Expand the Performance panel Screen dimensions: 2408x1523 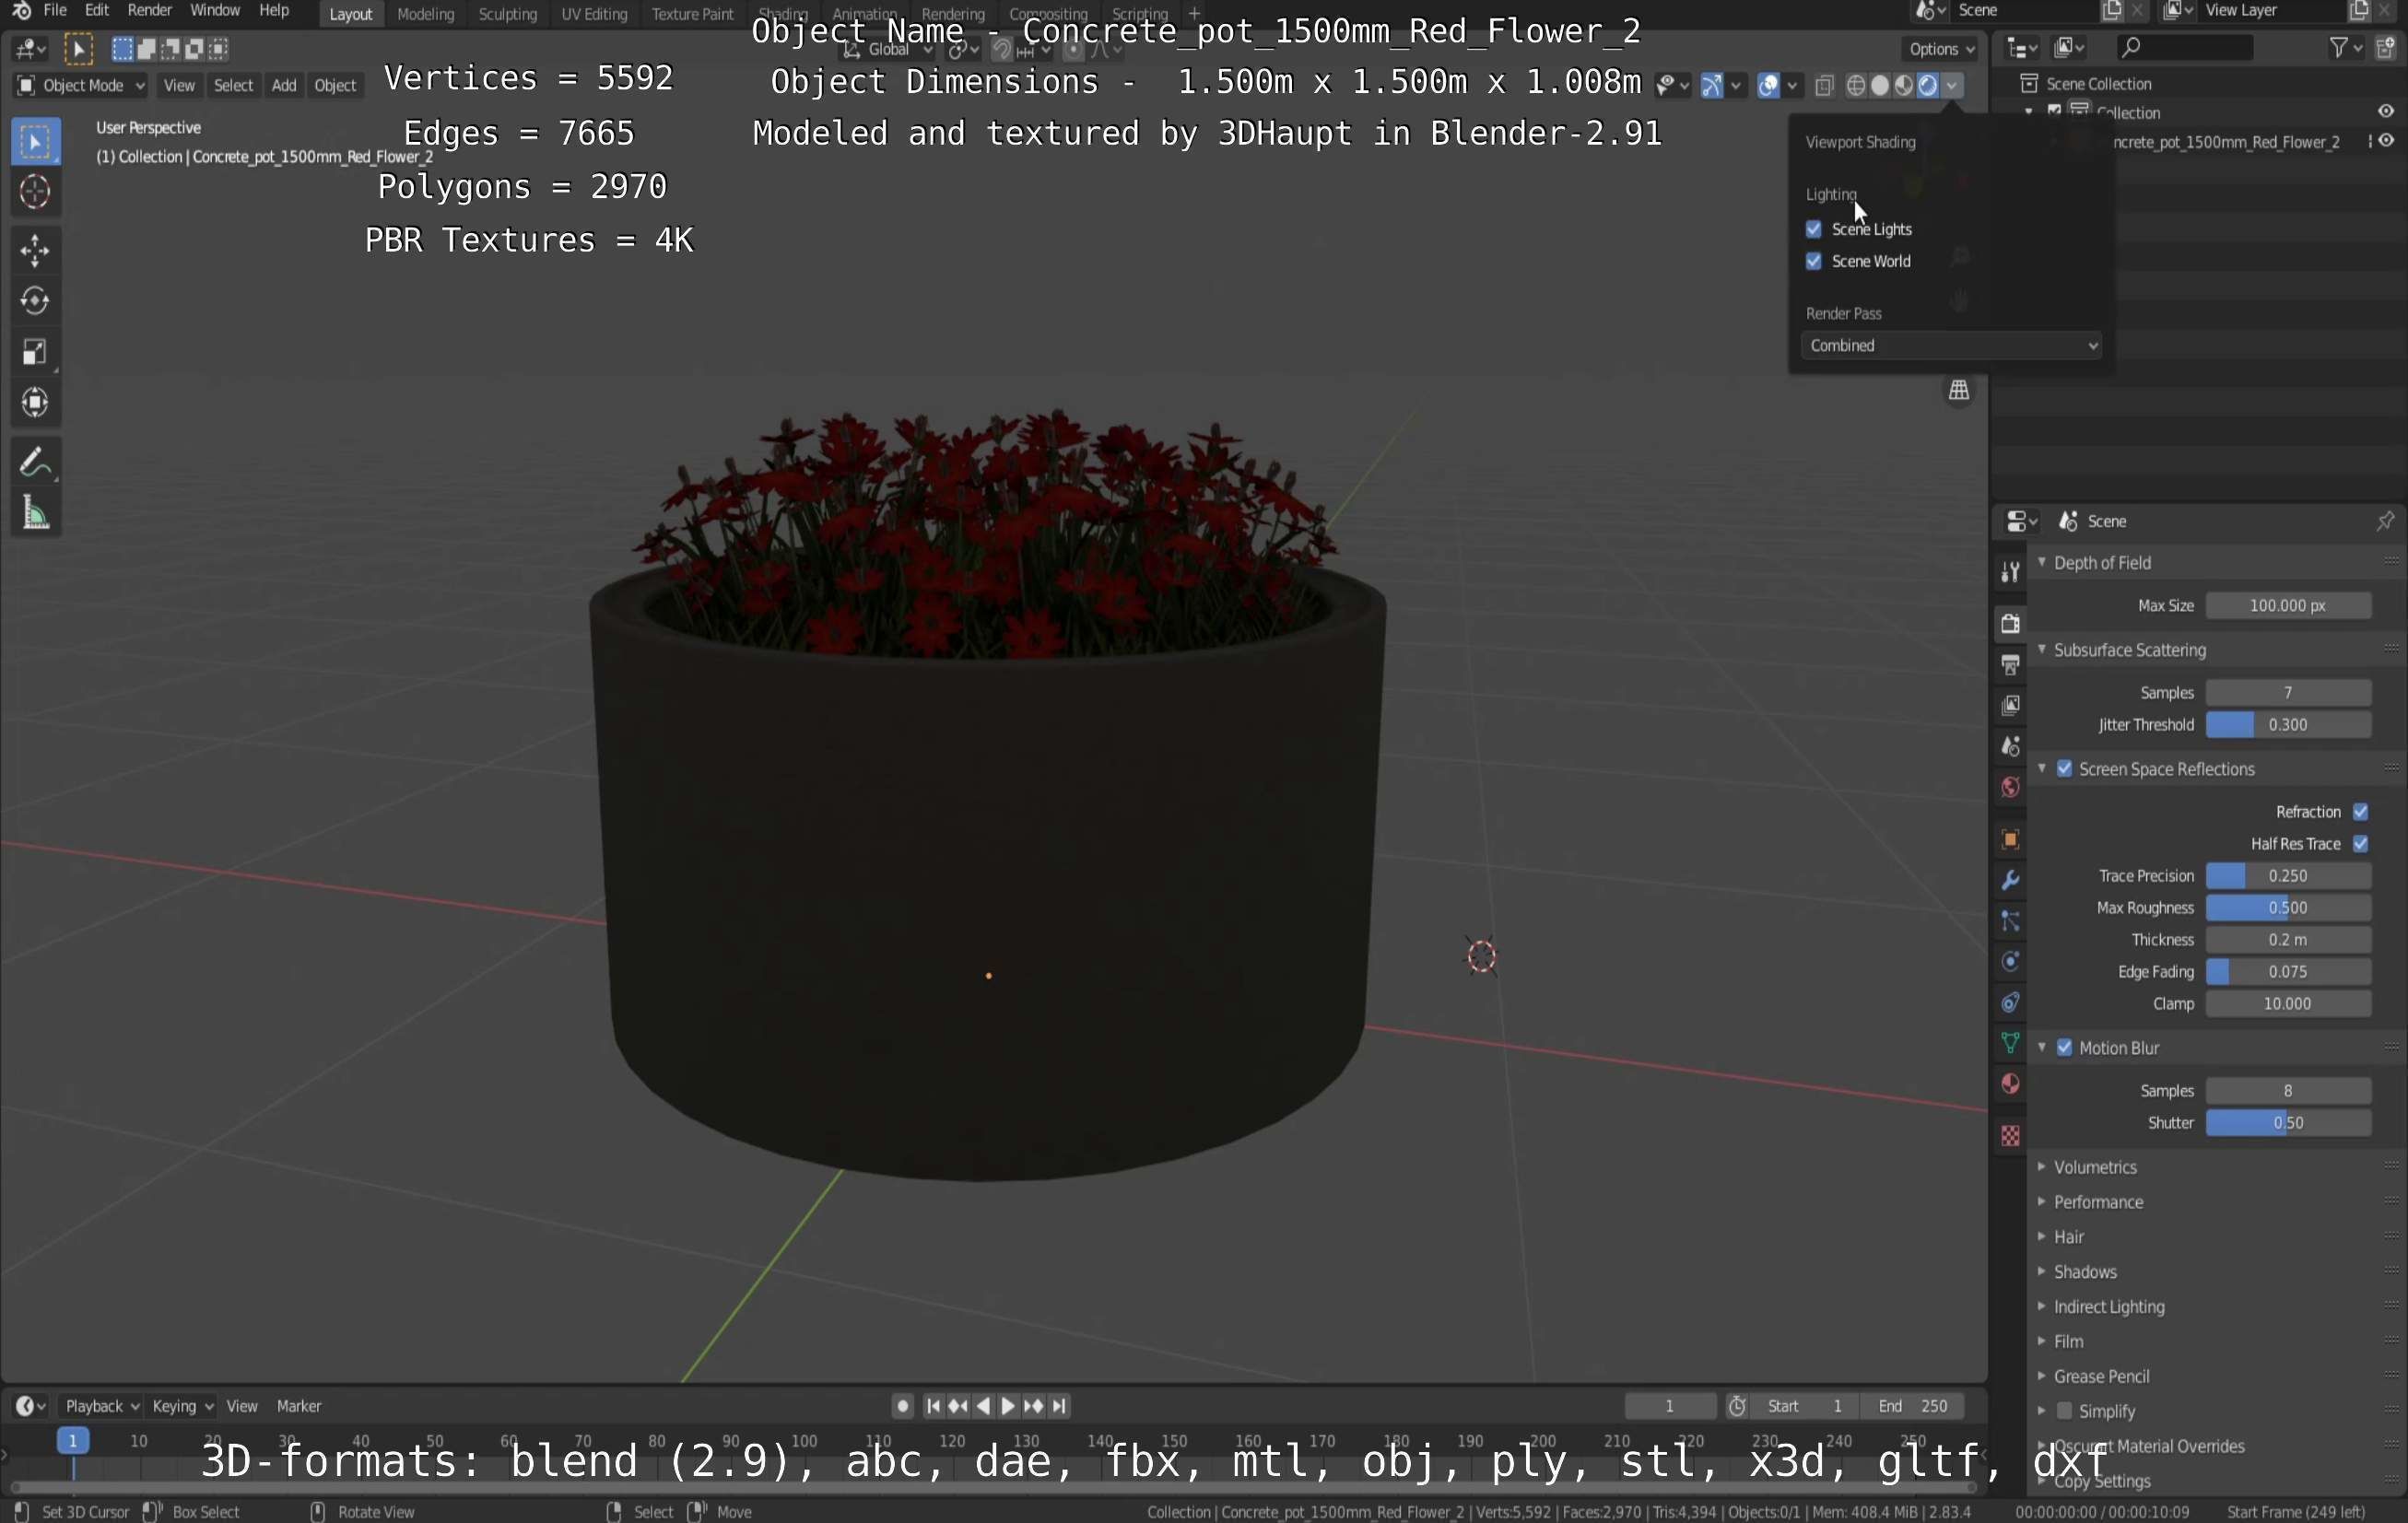point(2098,1202)
